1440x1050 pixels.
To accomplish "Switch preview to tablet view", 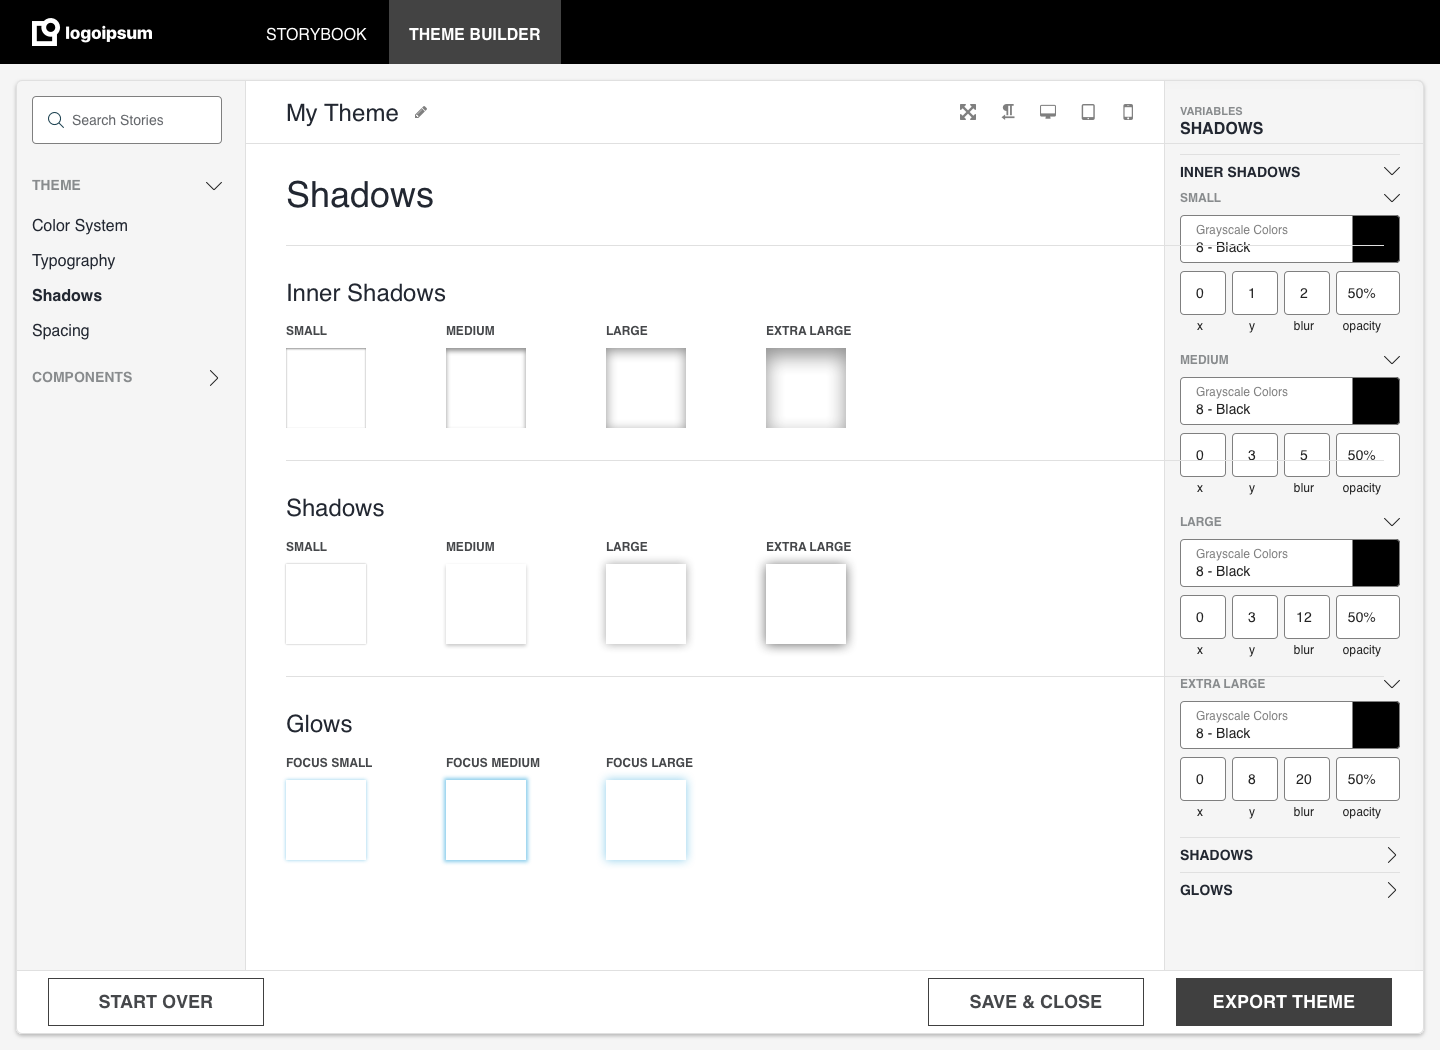I will [1088, 112].
